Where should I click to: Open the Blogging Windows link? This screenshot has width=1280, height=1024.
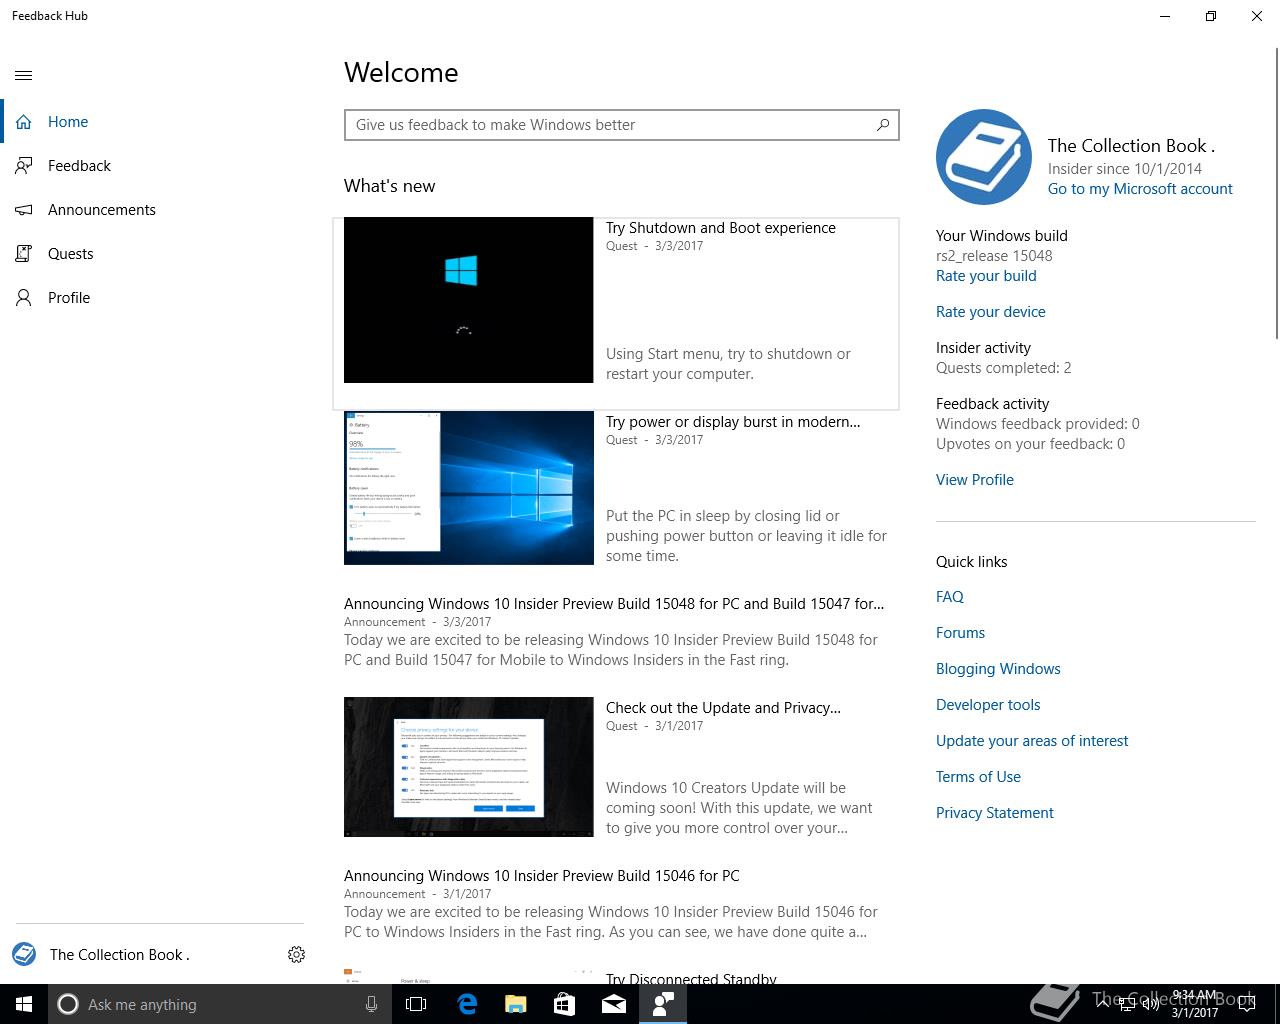998,669
